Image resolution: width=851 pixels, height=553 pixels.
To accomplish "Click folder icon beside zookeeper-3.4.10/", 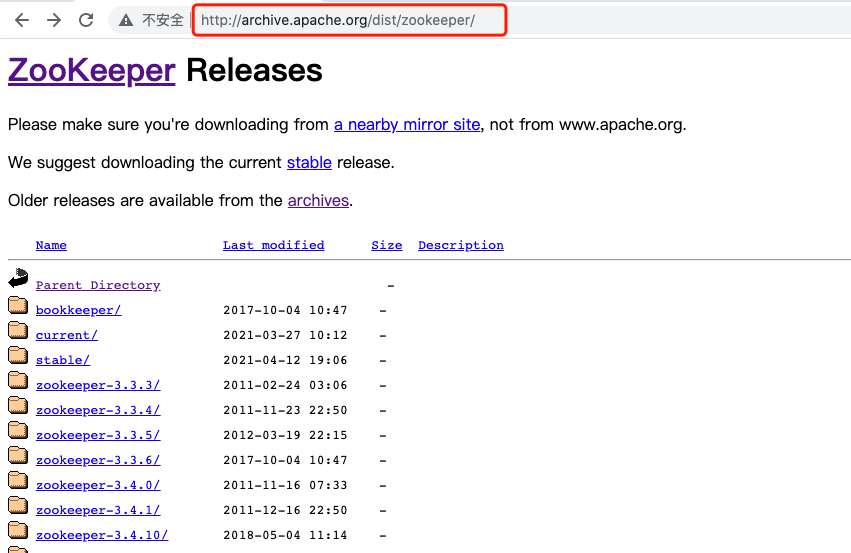I will pyautogui.click(x=18, y=530).
